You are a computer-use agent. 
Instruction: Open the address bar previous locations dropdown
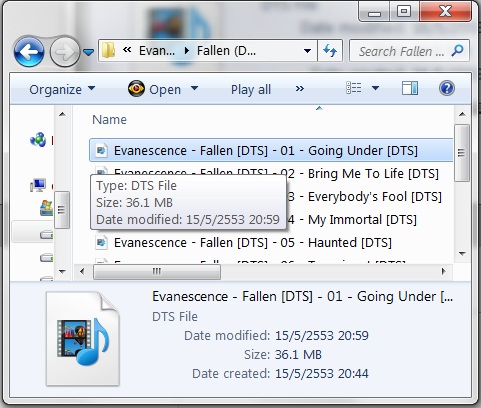pyautogui.click(x=307, y=51)
